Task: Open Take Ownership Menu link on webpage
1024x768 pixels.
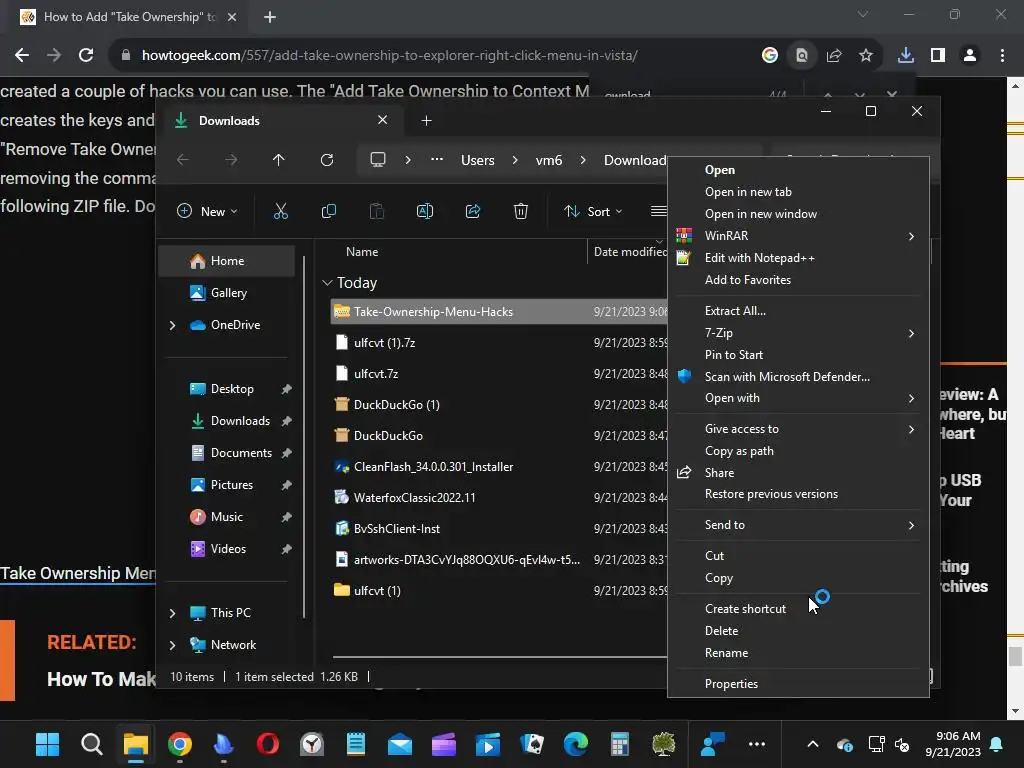Action: pyautogui.click(x=78, y=573)
